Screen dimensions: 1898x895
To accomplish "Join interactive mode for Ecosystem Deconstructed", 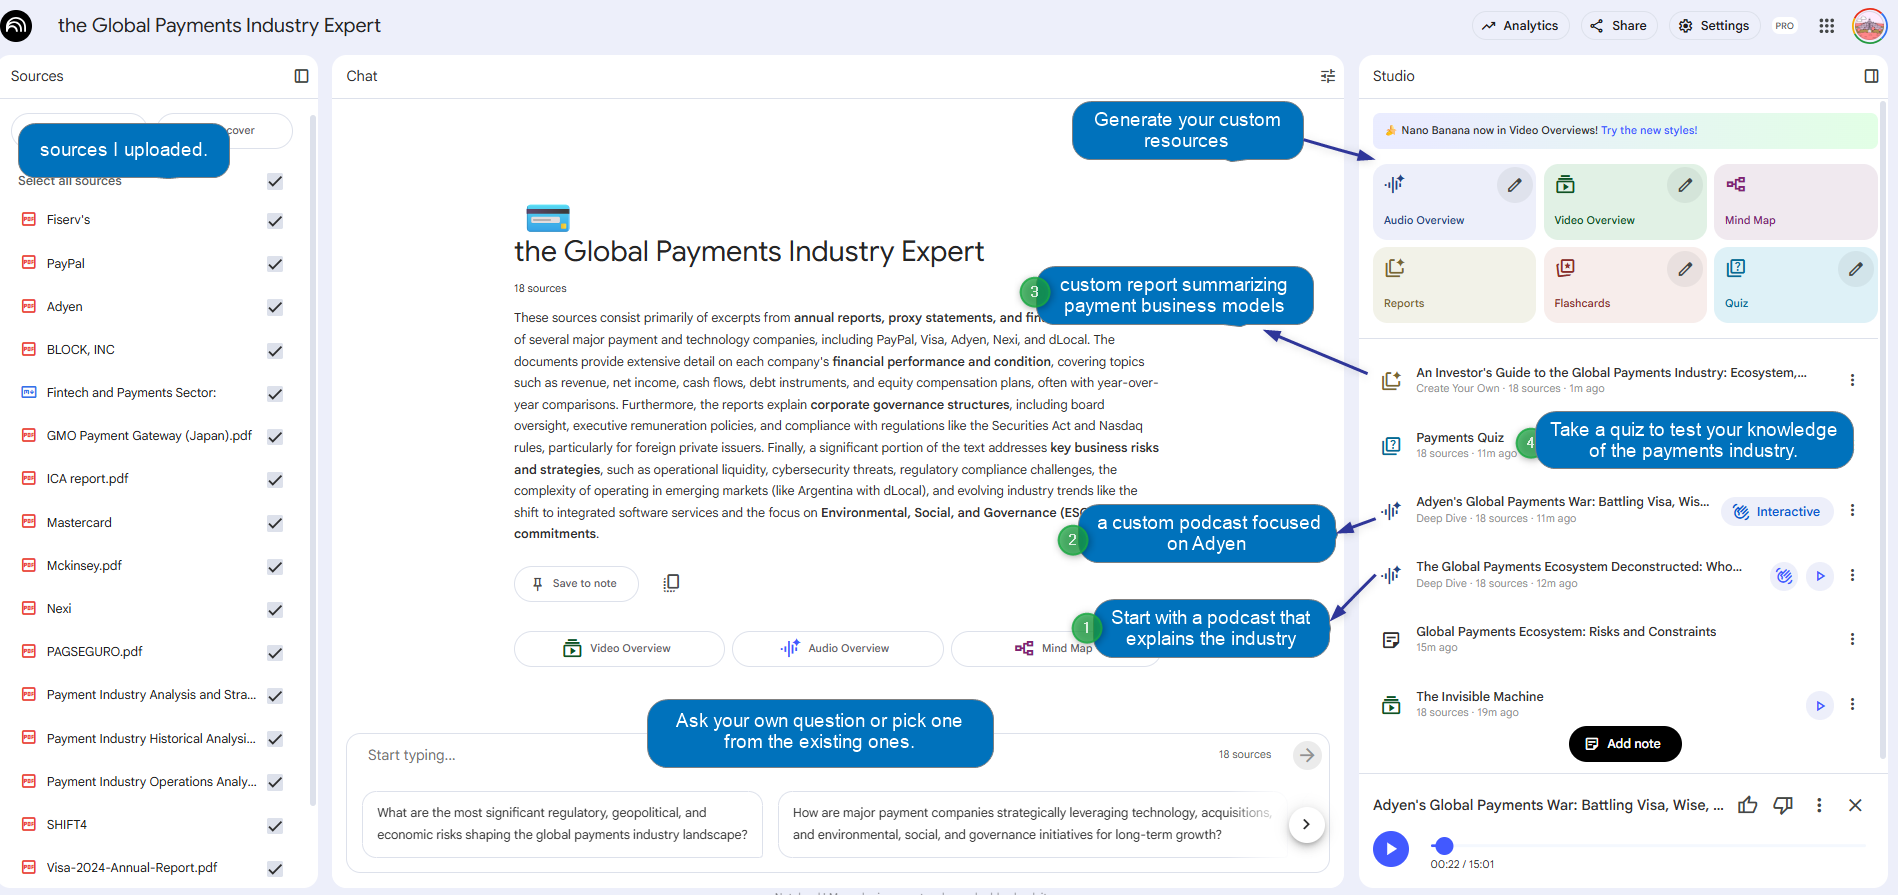I will [x=1784, y=576].
